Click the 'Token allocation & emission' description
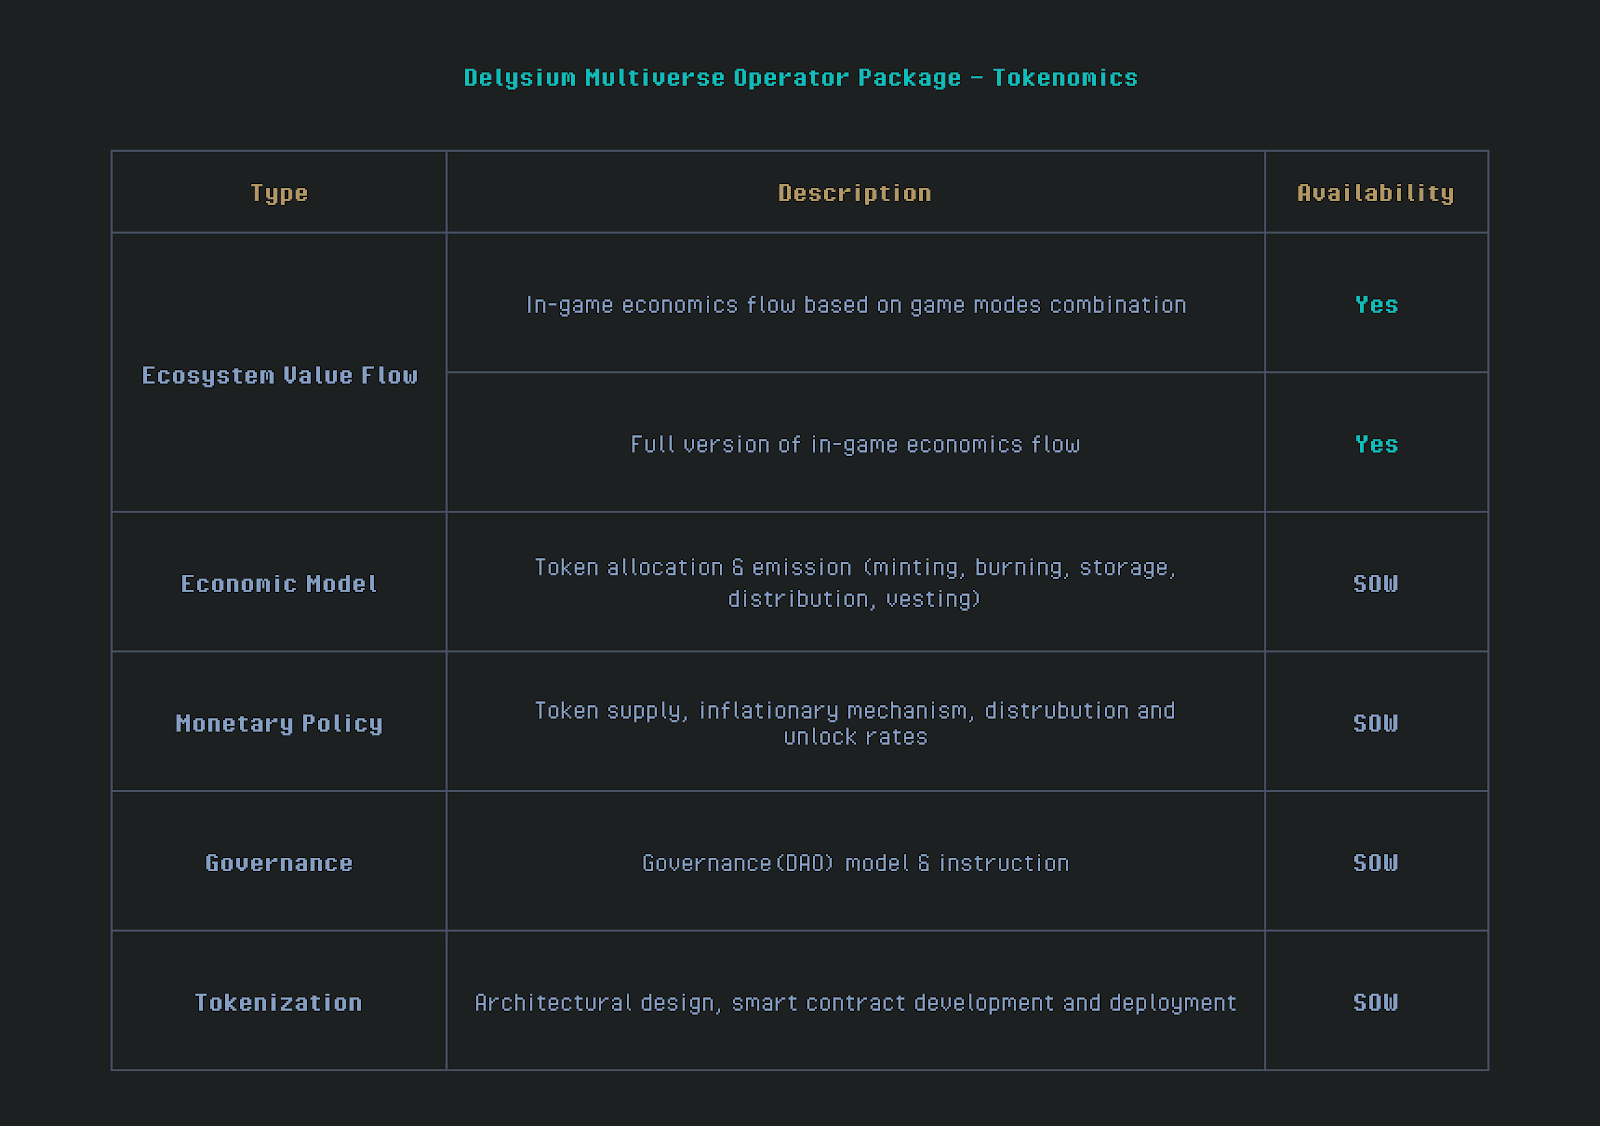The width and height of the screenshot is (1600, 1126). [x=855, y=583]
